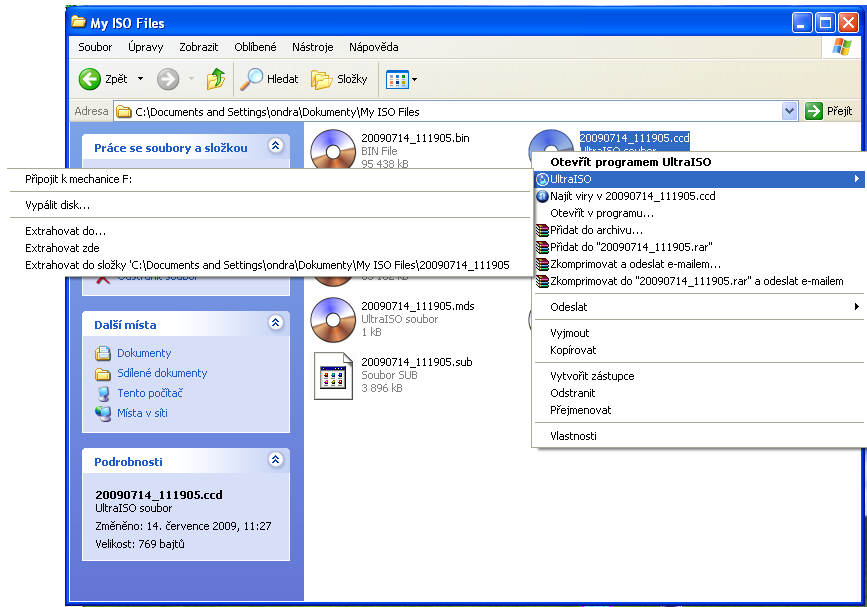
Task: Open the Místa v síti link
Action: [142, 413]
